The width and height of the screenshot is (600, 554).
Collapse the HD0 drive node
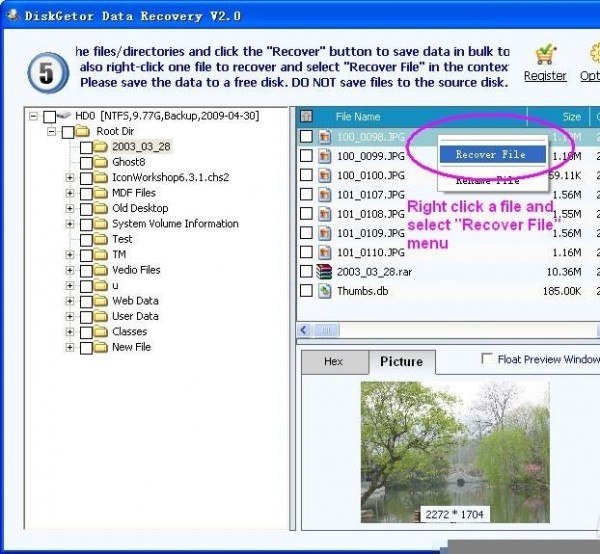(34, 116)
